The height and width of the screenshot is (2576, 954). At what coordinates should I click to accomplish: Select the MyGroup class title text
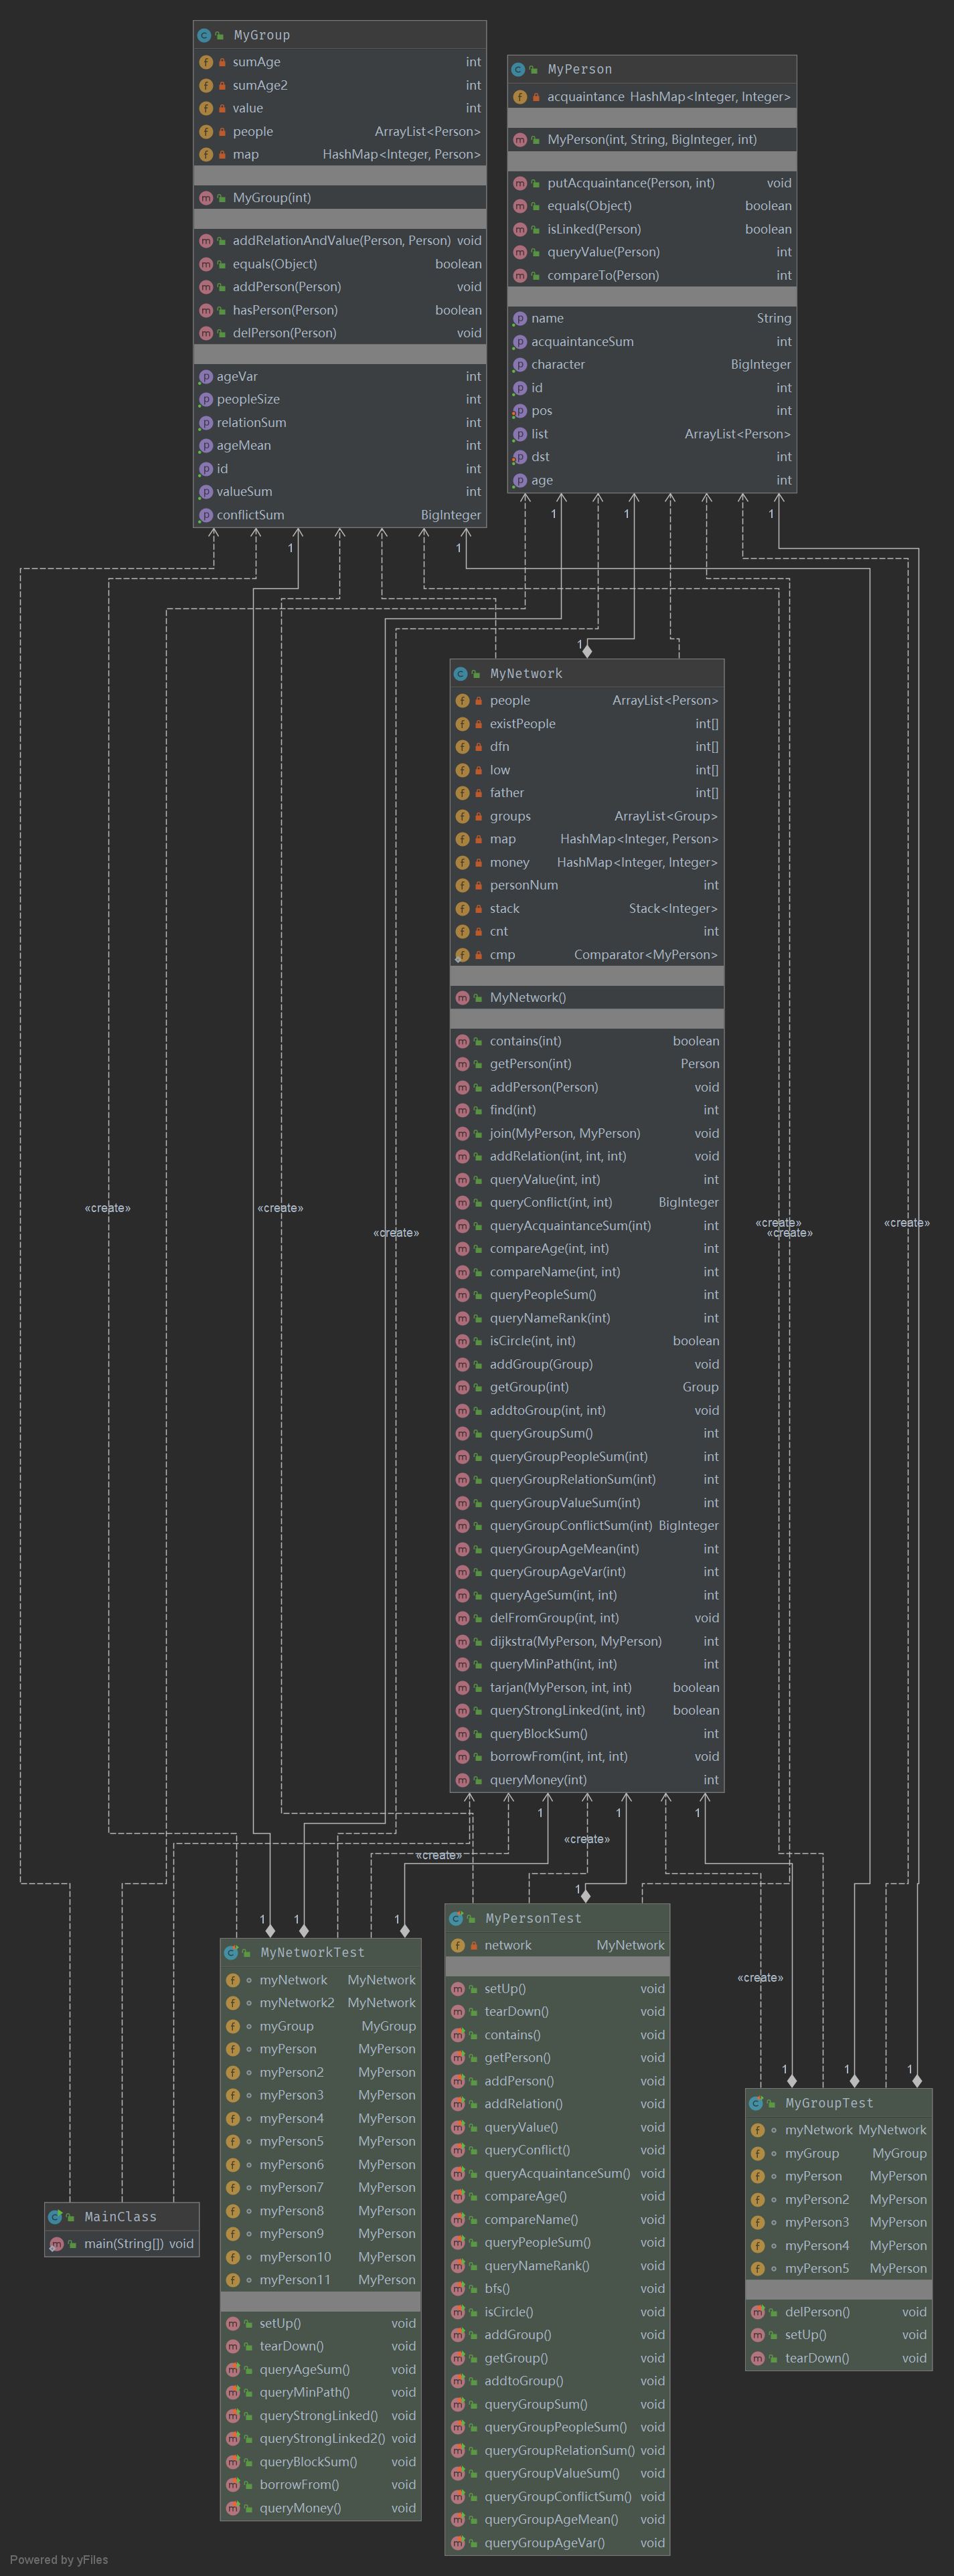pyautogui.click(x=262, y=35)
